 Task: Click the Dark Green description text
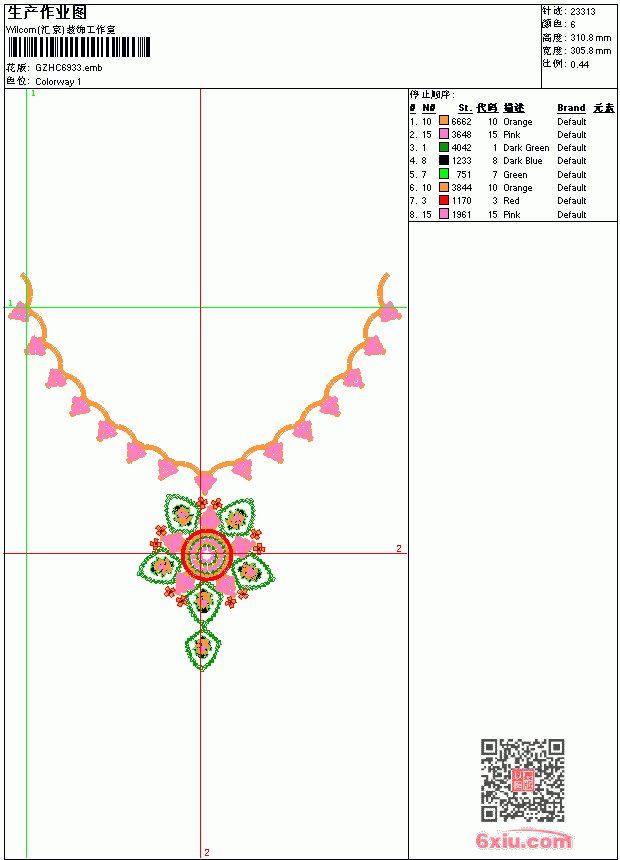526,148
